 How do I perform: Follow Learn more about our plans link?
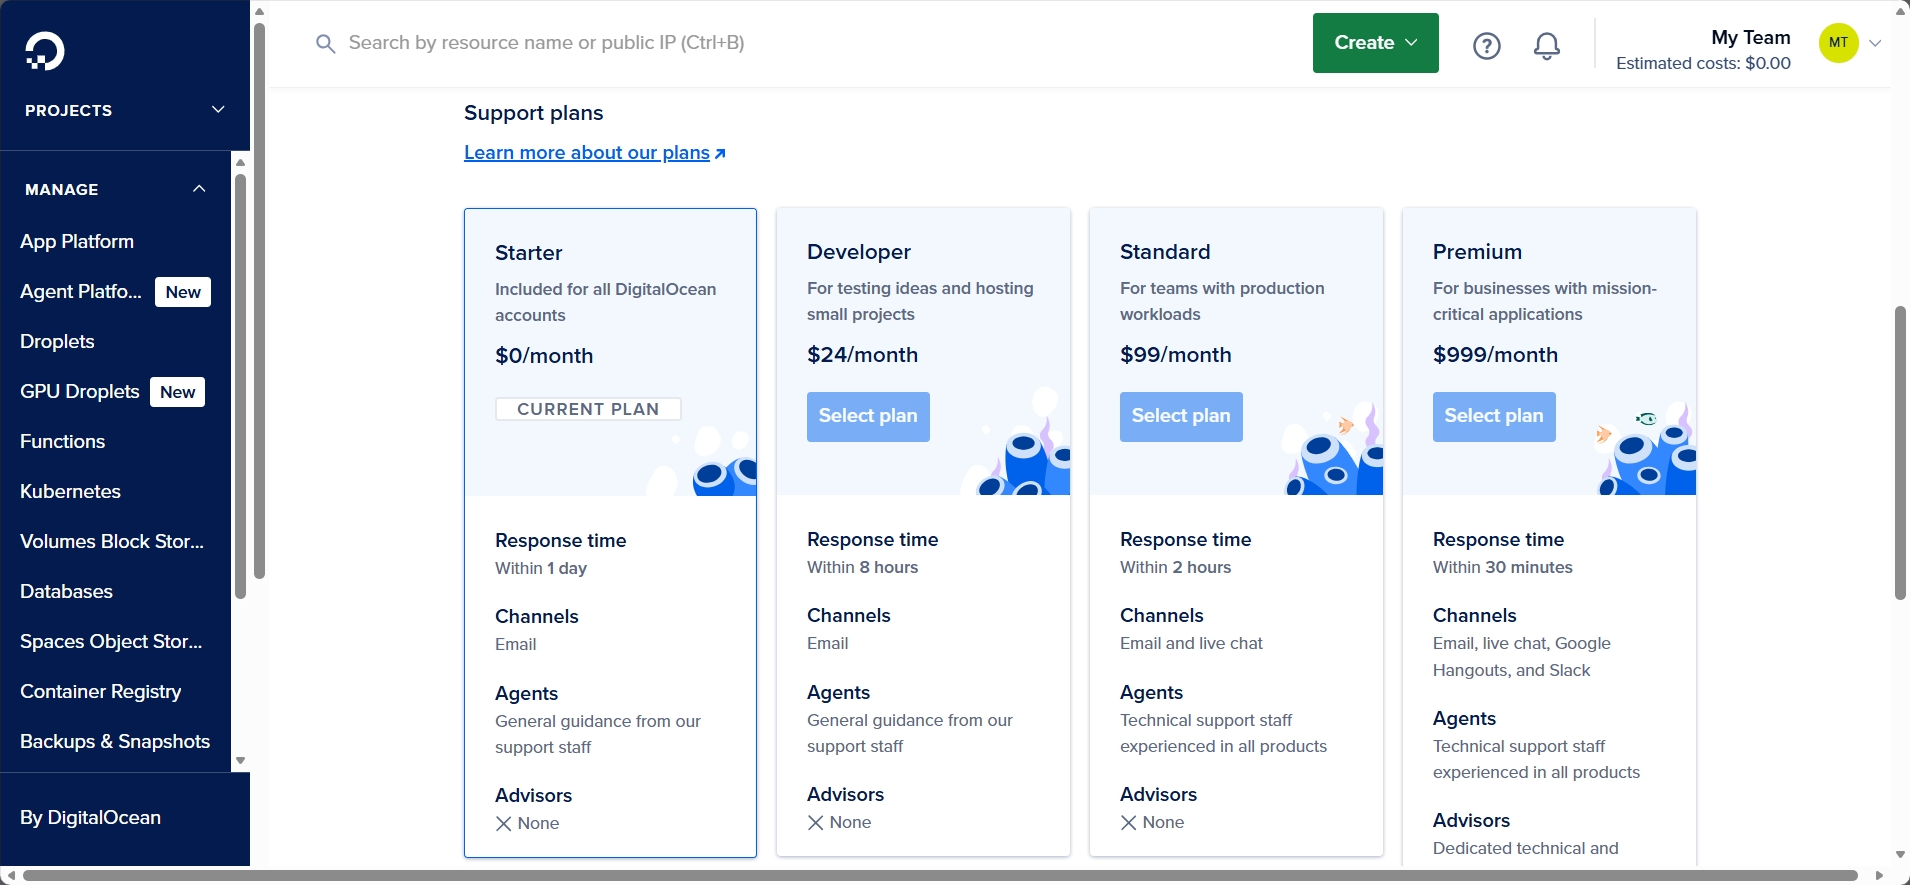(587, 153)
